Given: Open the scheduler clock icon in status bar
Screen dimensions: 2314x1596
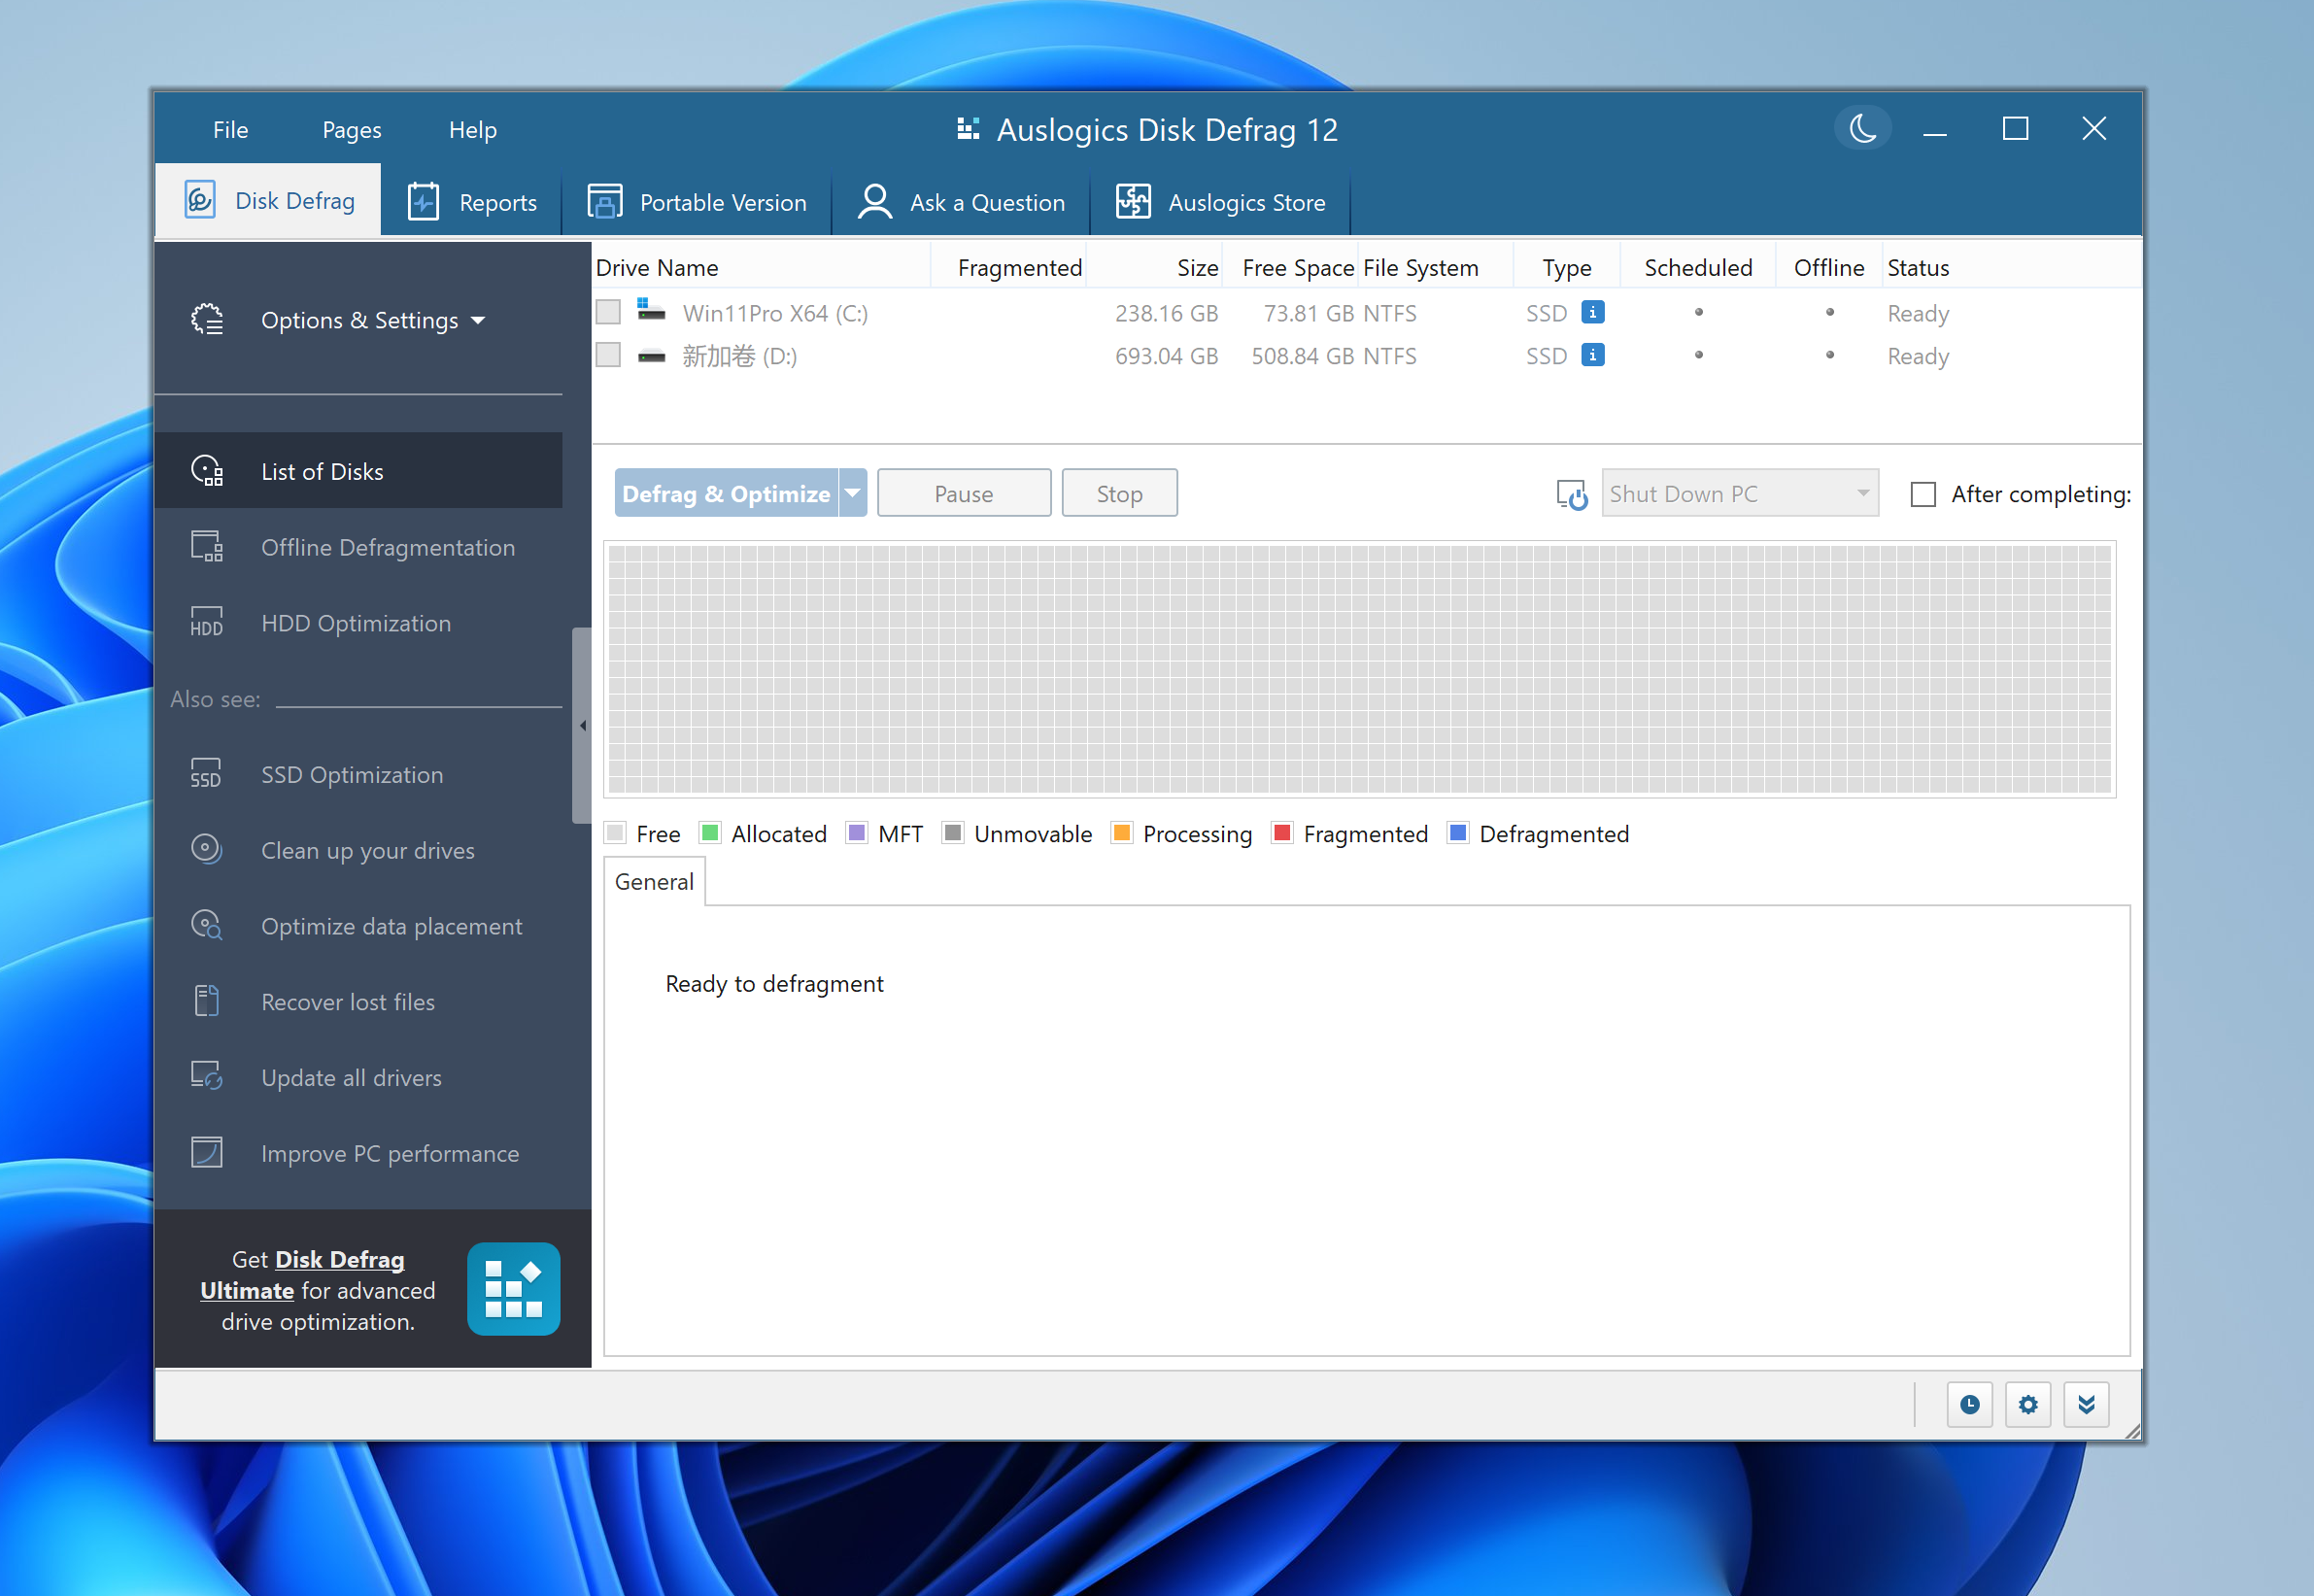Looking at the screenshot, I should [1970, 1404].
